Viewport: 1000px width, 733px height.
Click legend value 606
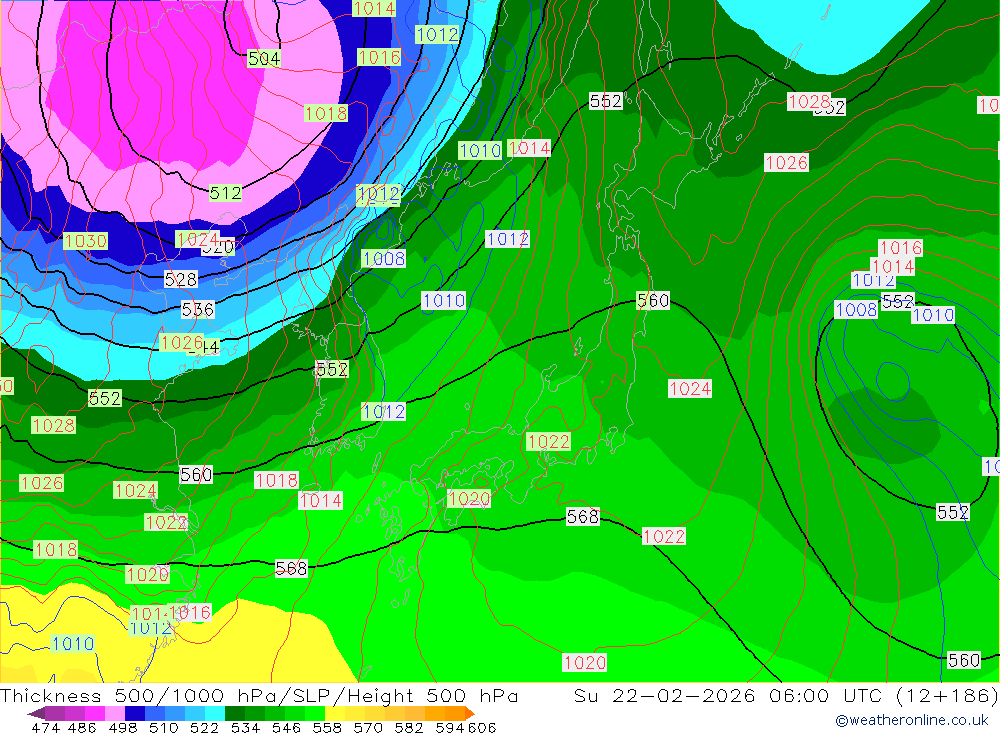482,727
